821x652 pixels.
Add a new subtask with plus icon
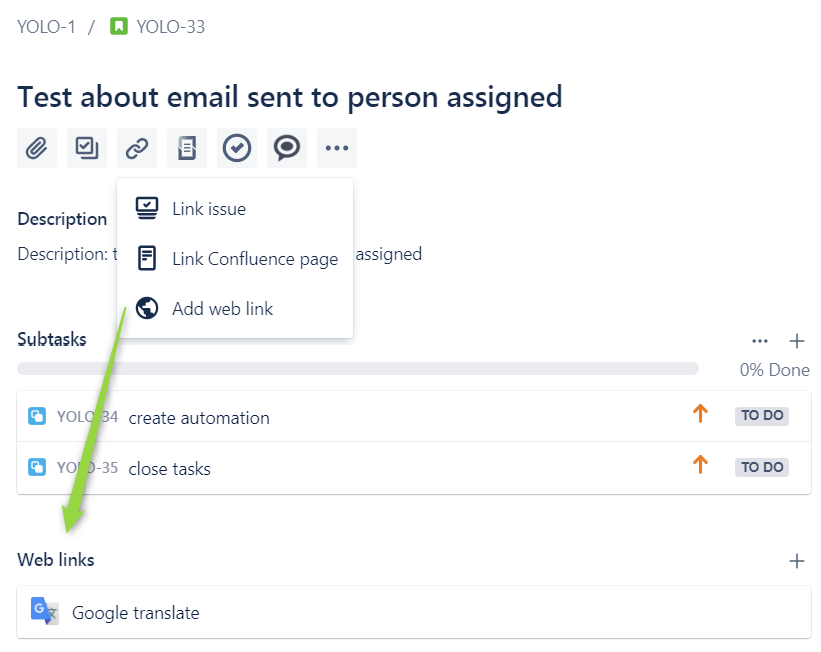pyautogui.click(x=796, y=341)
